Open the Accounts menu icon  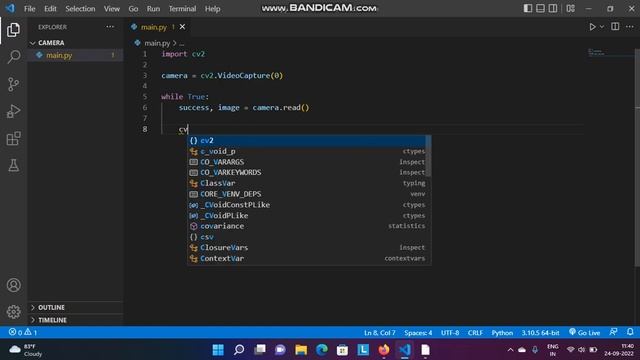click(x=13, y=285)
